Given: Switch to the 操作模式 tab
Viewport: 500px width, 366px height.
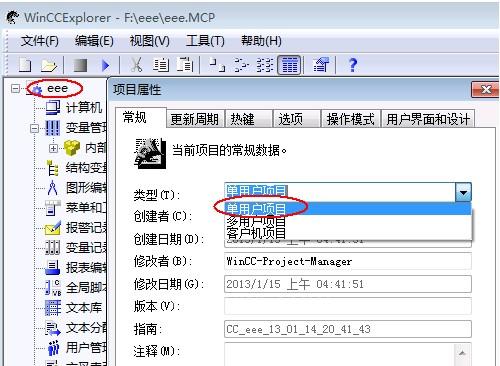Looking at the screenshot, I should (x=350, y=119).
